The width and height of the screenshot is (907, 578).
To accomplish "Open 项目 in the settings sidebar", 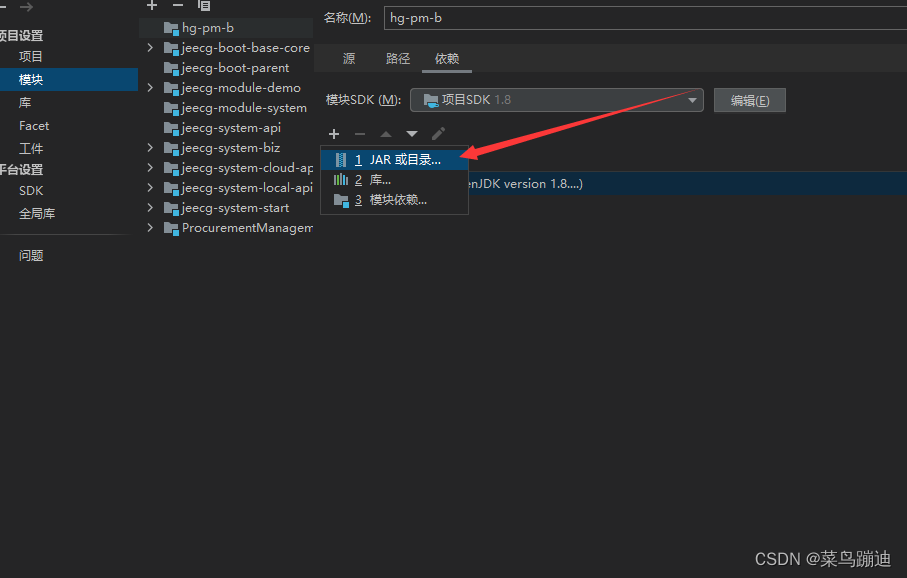I will pyautogui.click(x=31, y=57).
